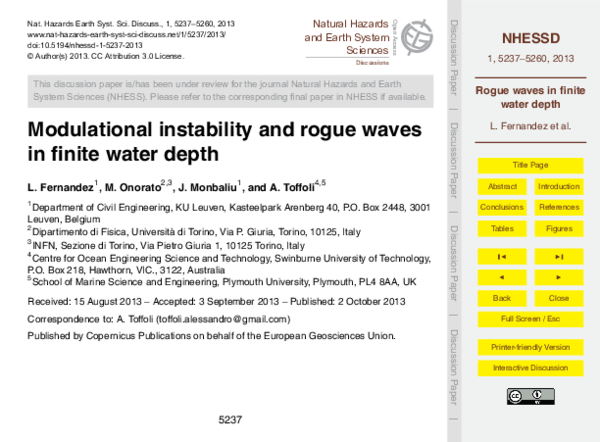
Task: Jump to the Abstract section
Action: [502, 186]
